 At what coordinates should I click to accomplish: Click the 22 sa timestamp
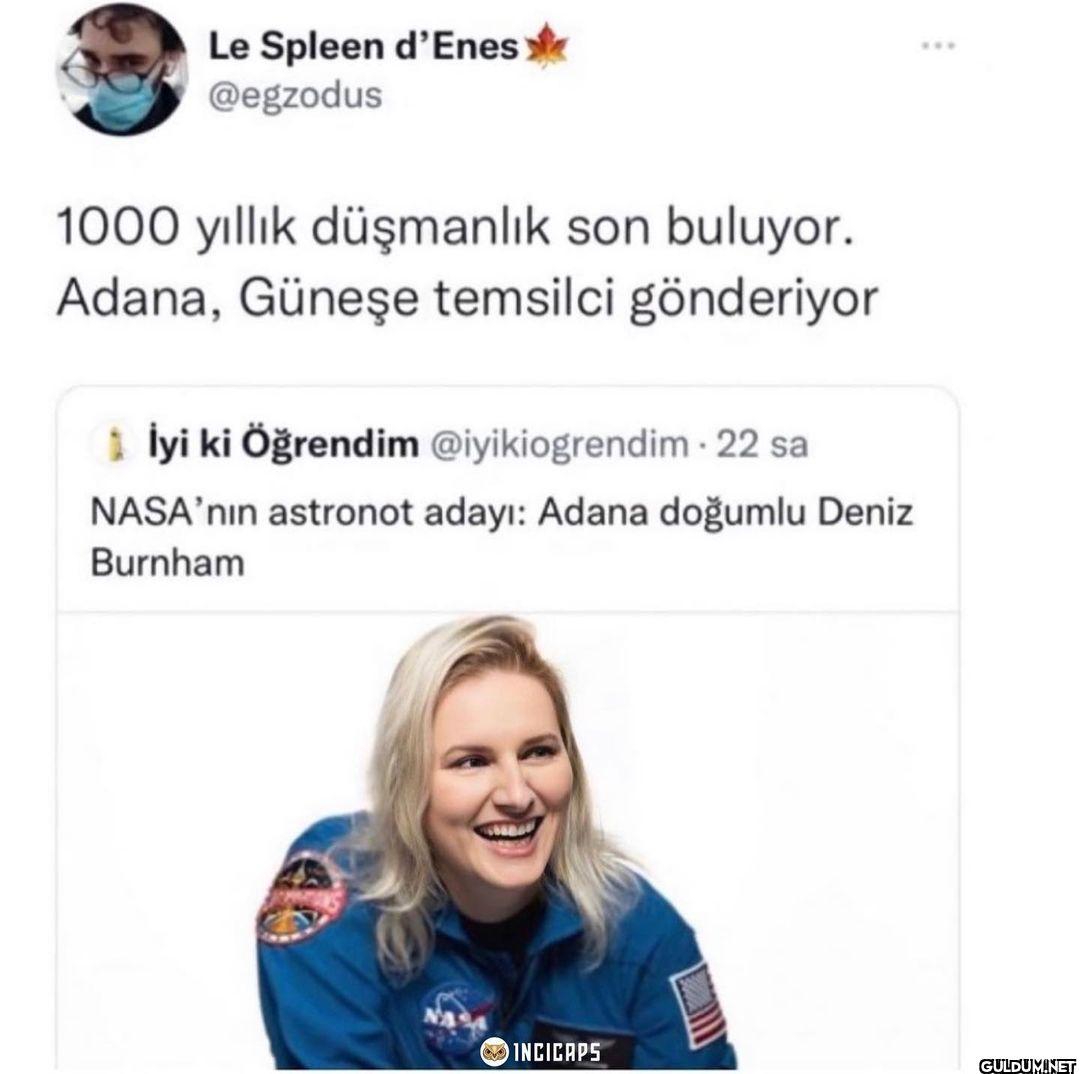point(762,445)
